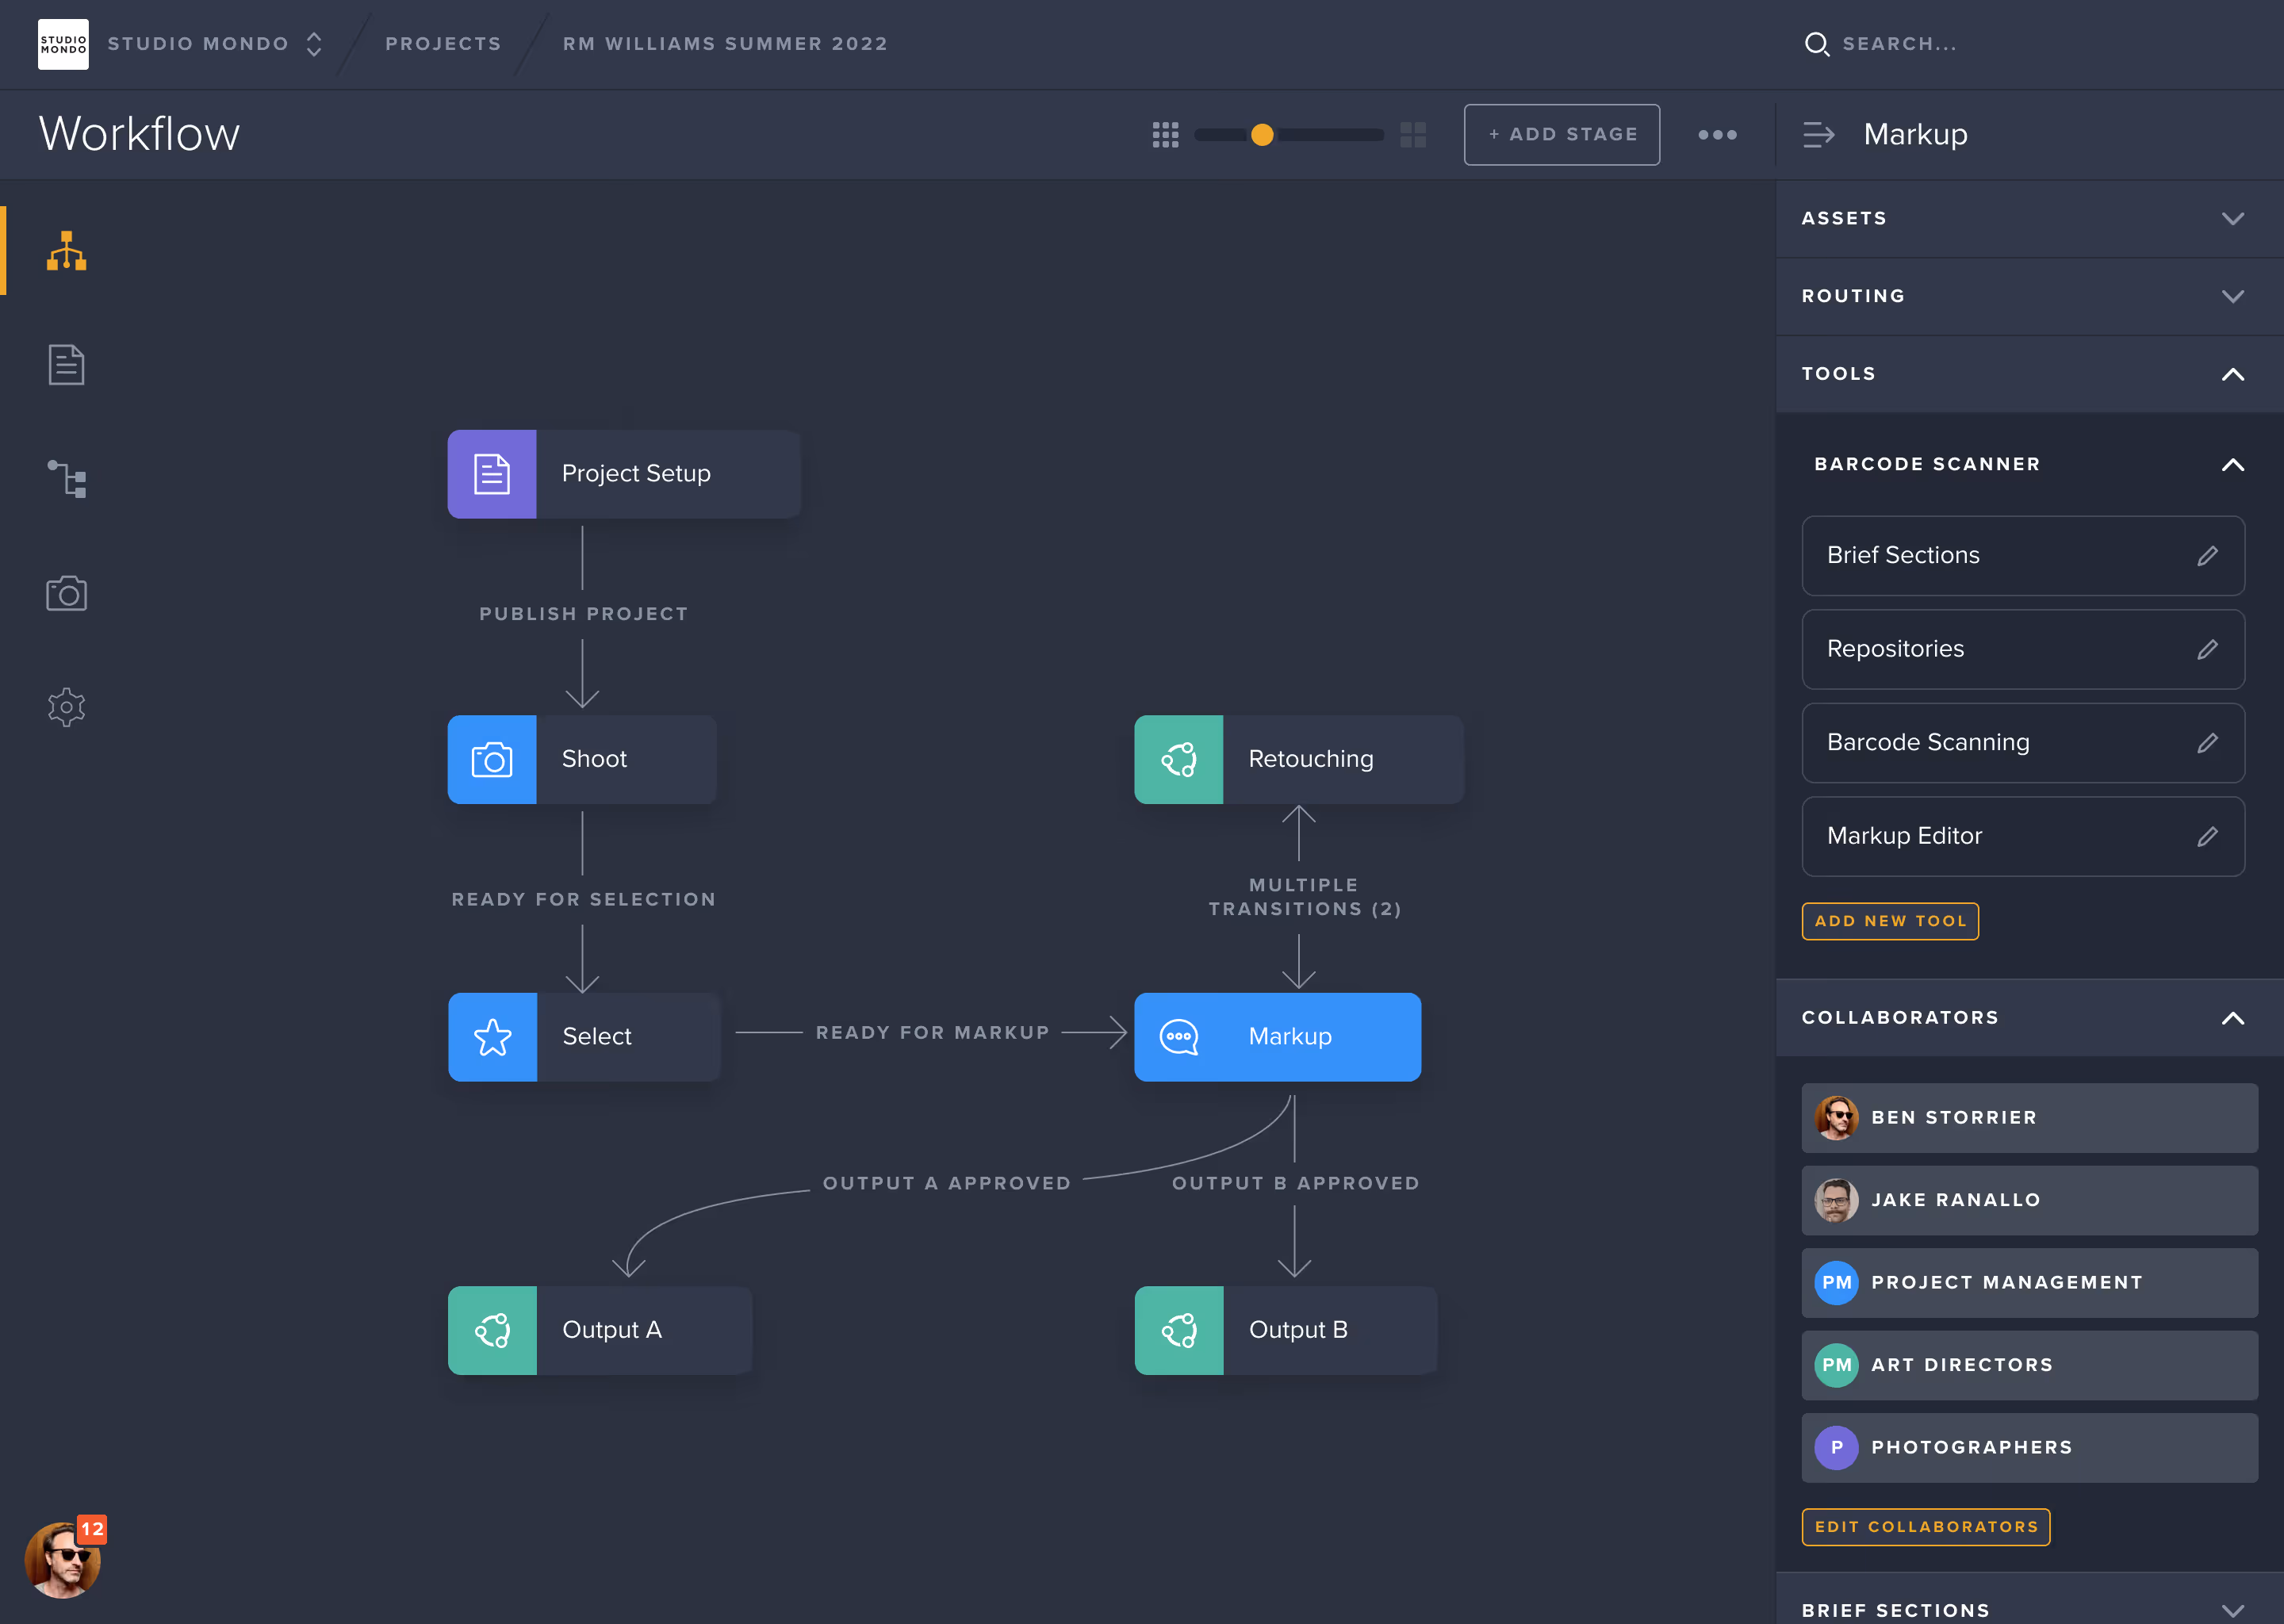Click the orange zoom slider handle
Image resolution: width=2284 pixels, height=1624 pixels.
tap(1262, 134)
